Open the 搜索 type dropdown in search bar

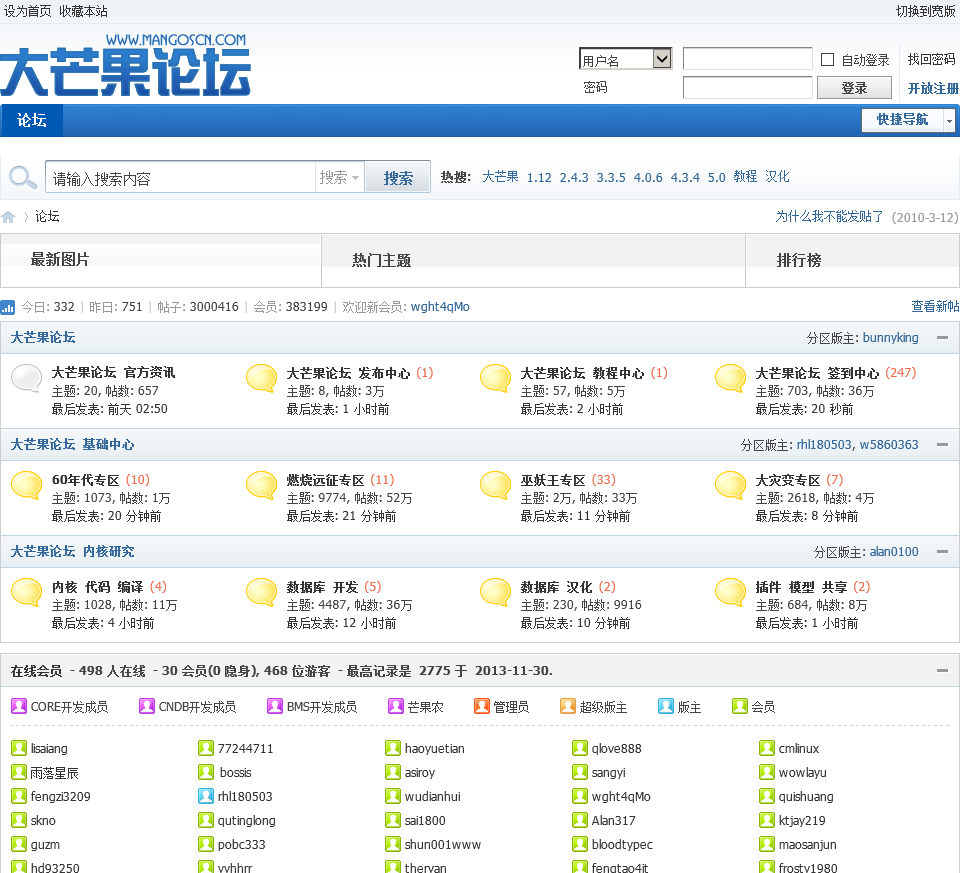(340, 178)
